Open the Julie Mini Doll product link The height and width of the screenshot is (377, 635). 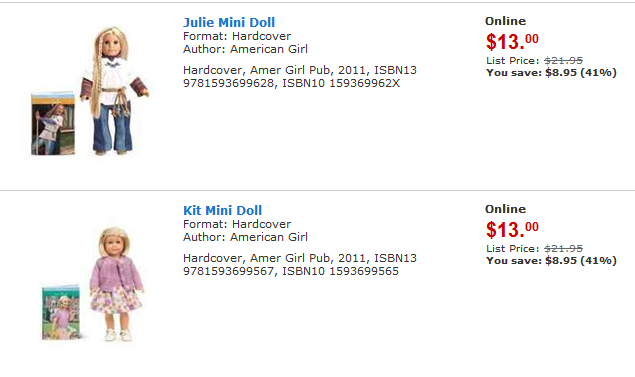[x=229, y=22]
